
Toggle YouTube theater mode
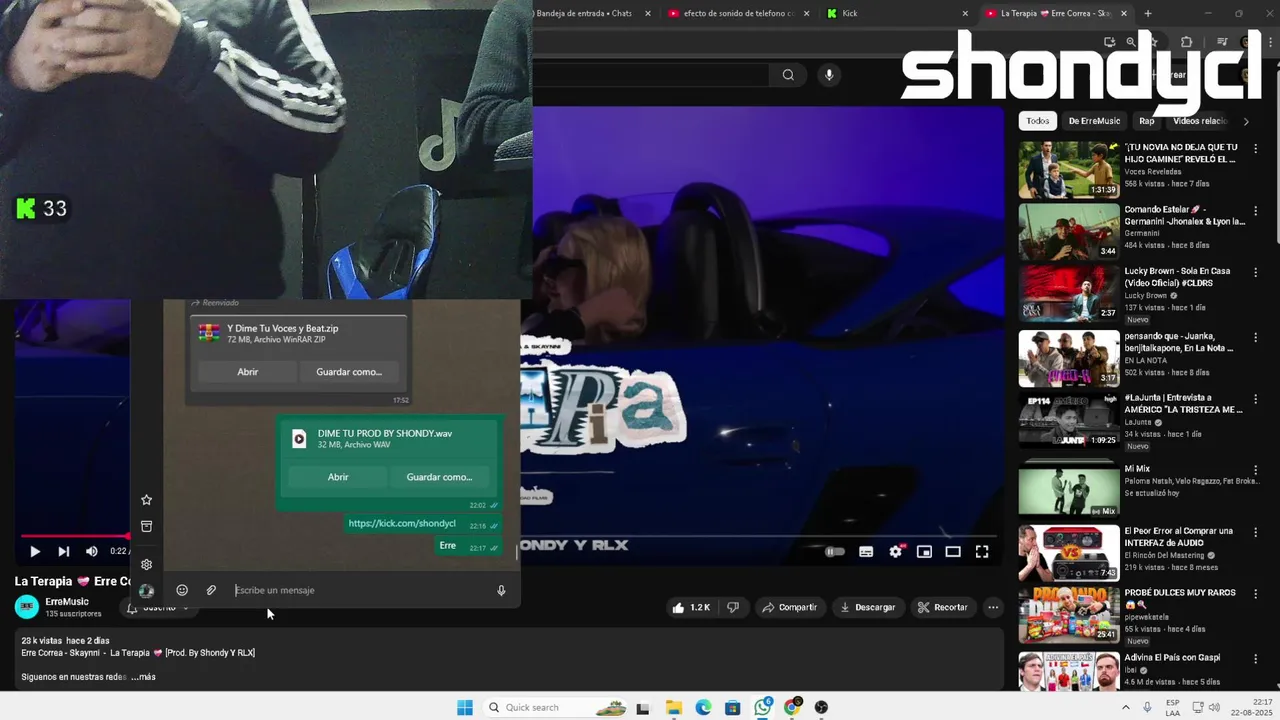tap(953, 551)
